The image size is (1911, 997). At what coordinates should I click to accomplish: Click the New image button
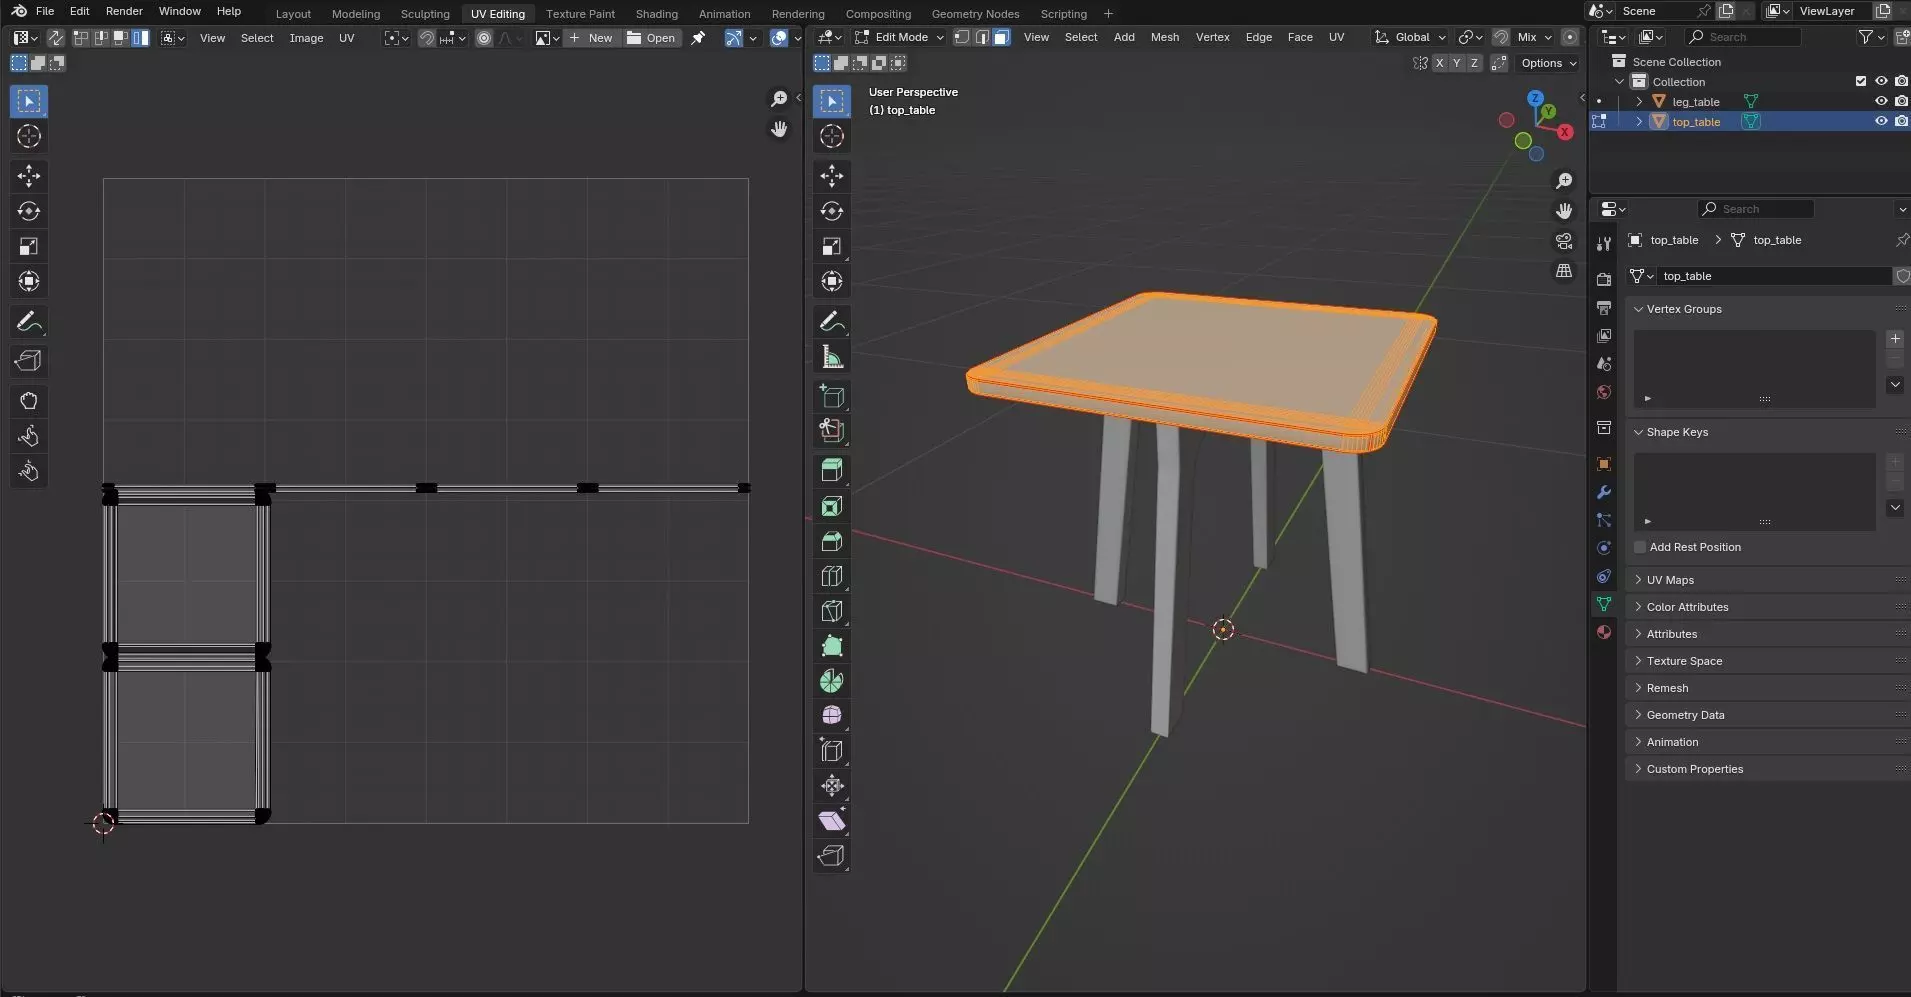[x=591, y=38]
